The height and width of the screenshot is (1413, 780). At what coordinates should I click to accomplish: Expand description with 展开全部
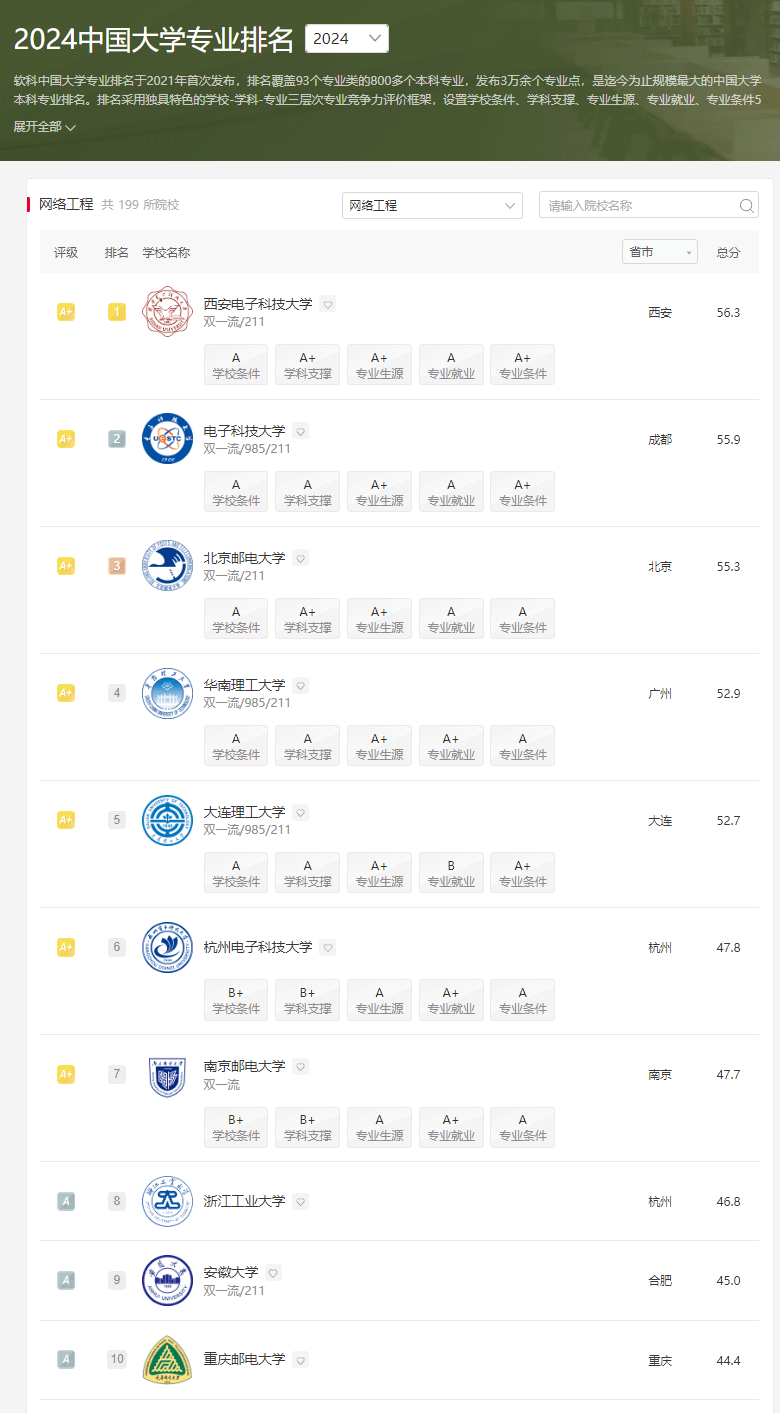(x=45, y=127)
